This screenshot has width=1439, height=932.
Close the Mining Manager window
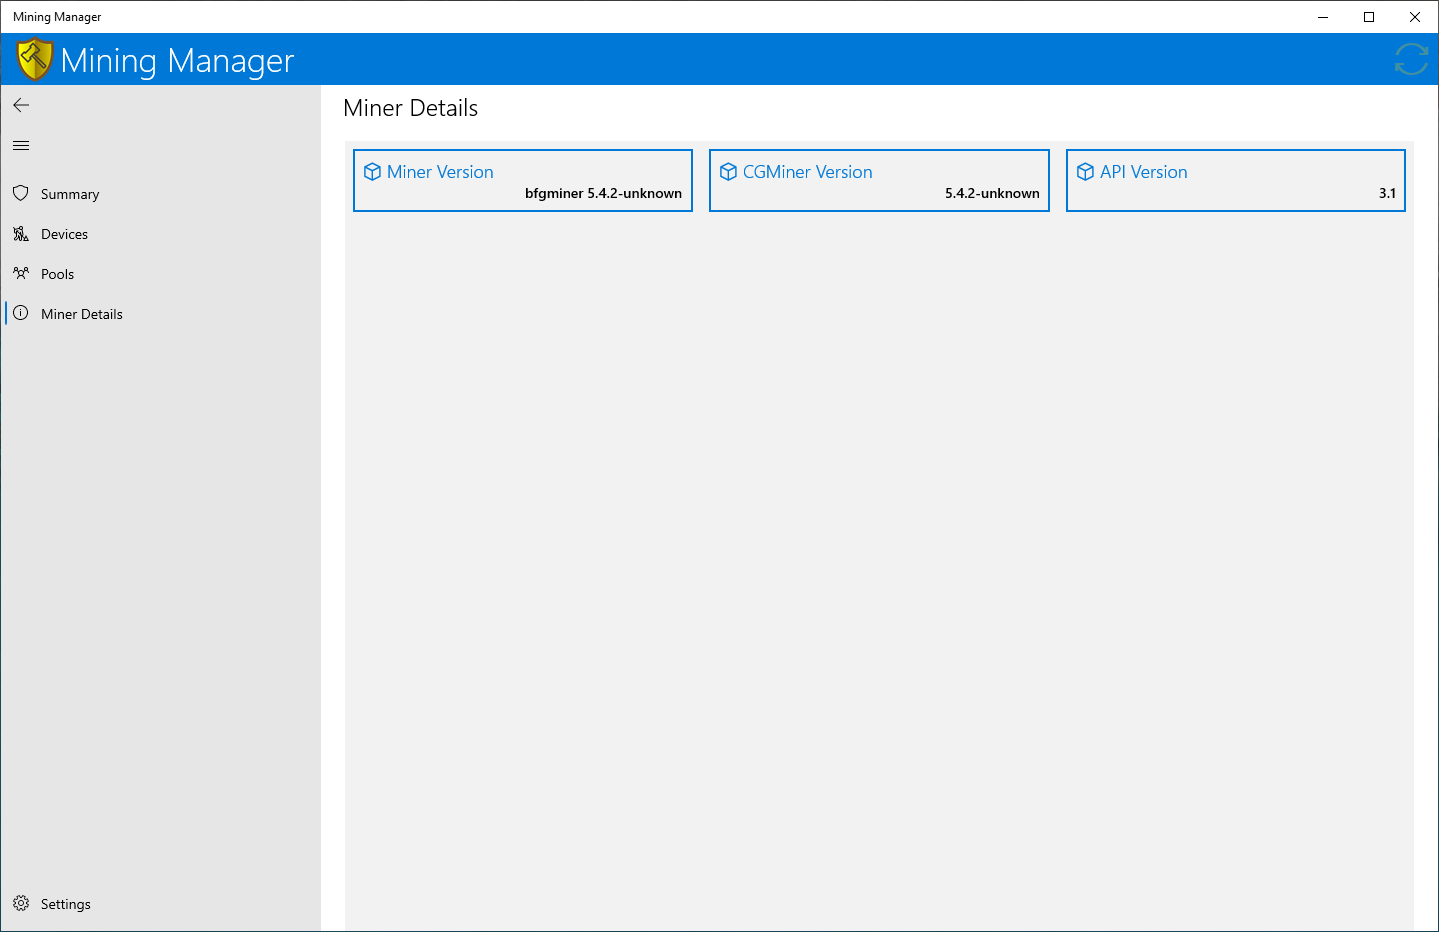pos(1415,17)
